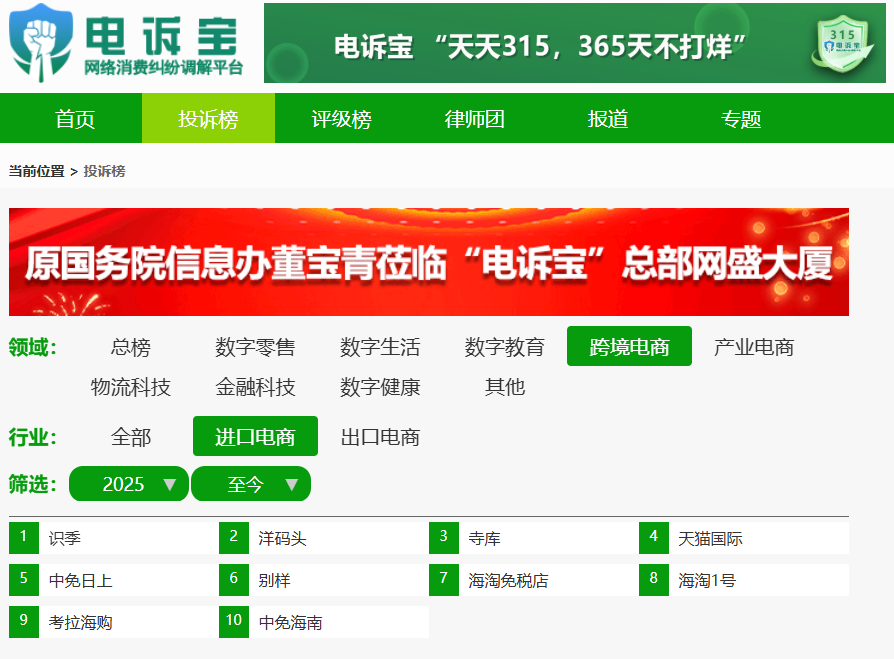Open the 2025 year dropdown
Image resolution: width=894 pixels, height=659 pixels.
(x=129, y=484)
